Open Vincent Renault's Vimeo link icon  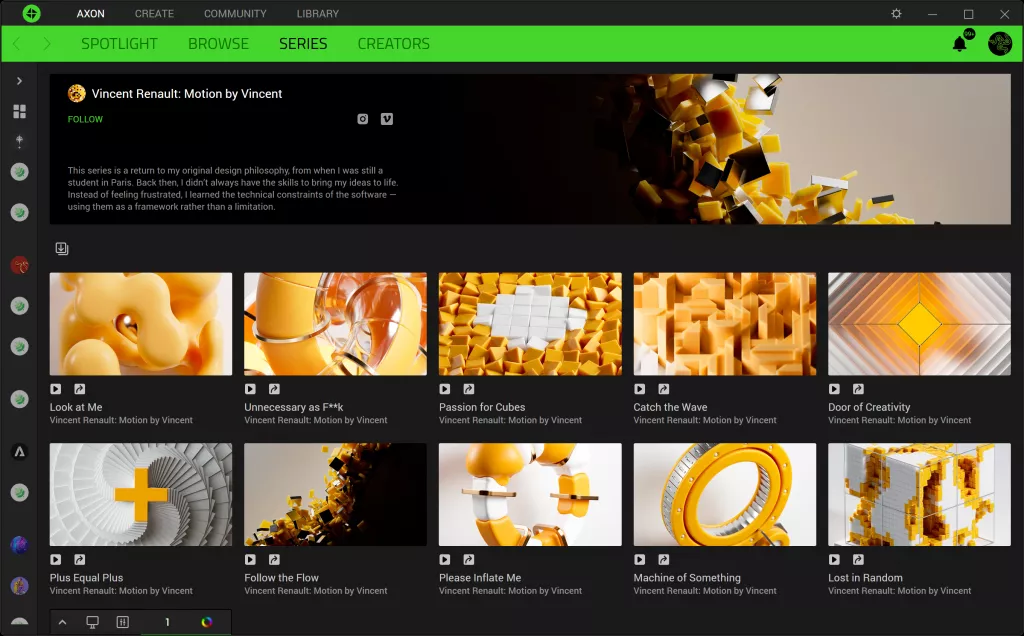[387, 119]
